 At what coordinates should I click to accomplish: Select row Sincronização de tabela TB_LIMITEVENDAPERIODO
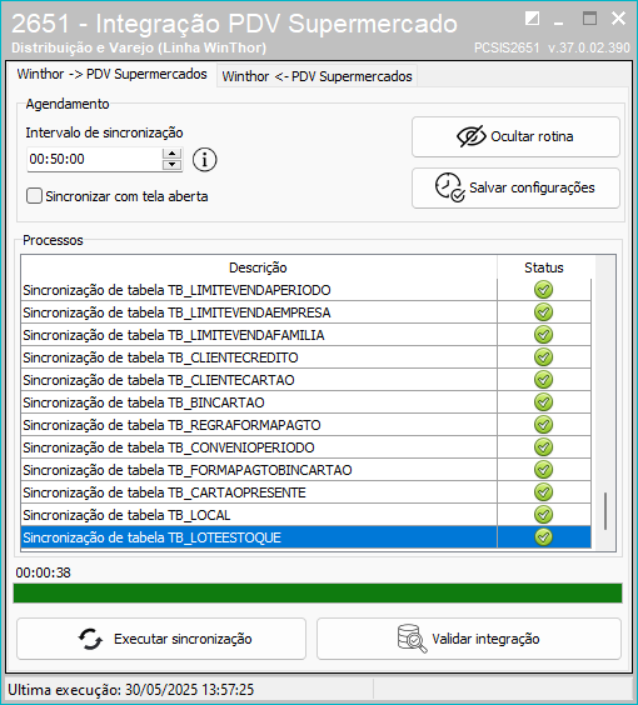tap(306, 290)
